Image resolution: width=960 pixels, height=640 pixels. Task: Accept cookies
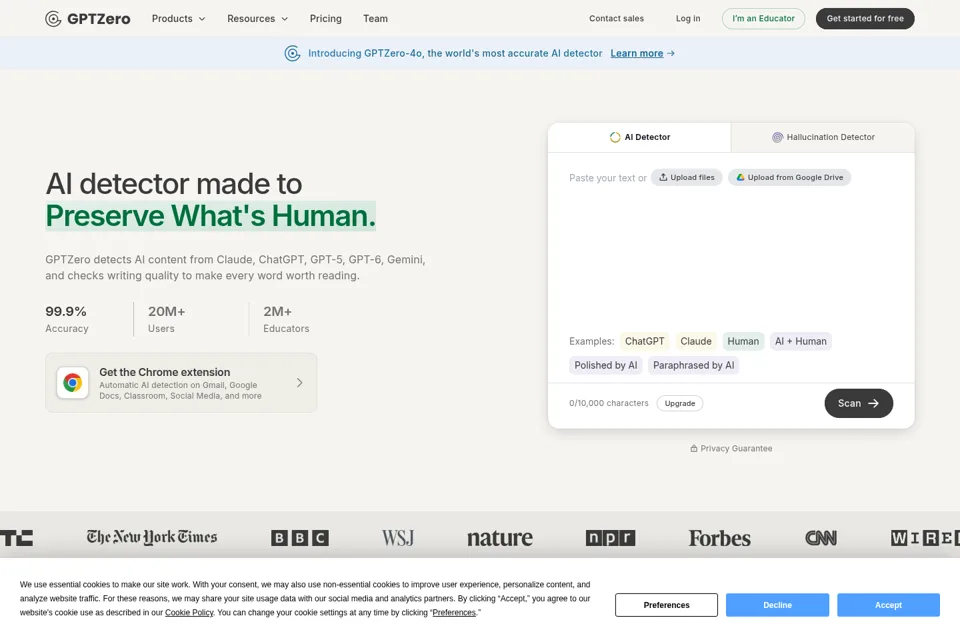click(888, 605)
